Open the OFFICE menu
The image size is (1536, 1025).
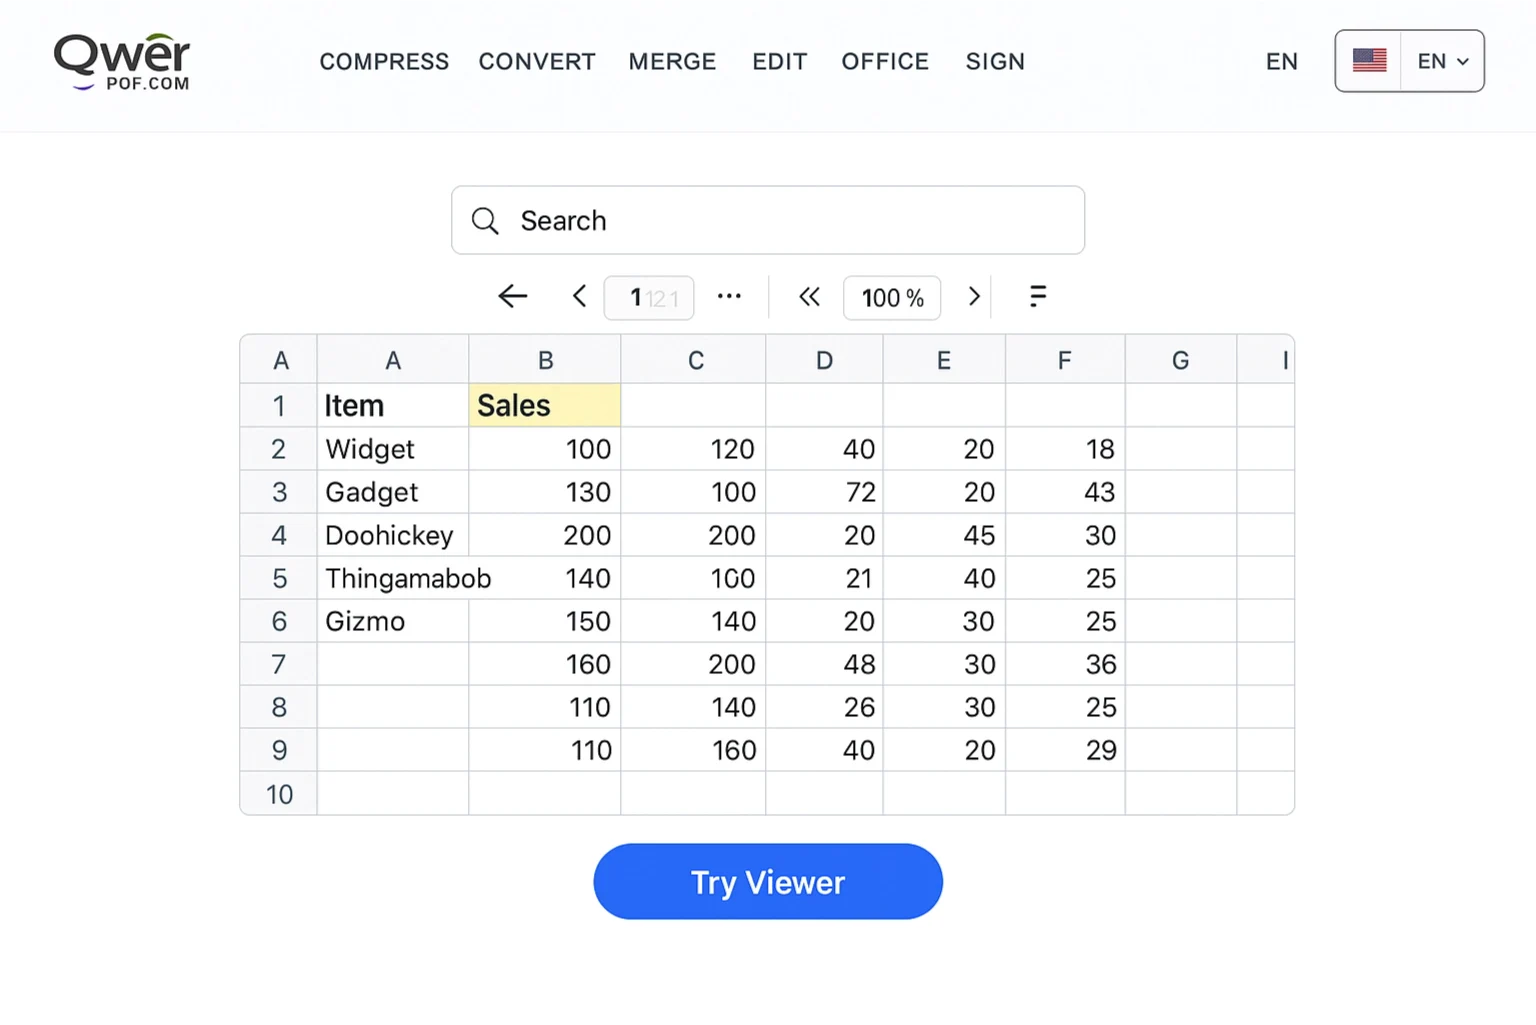885,62
